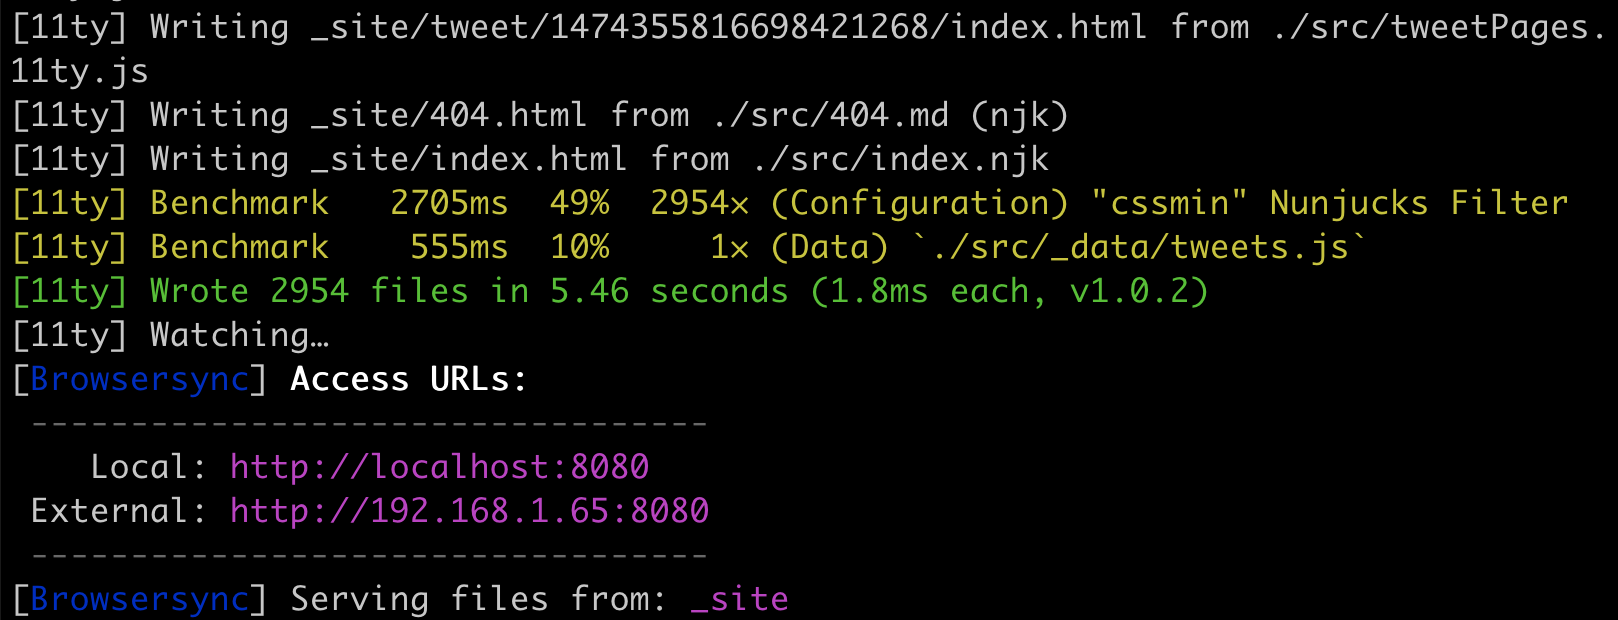Click the ./src/404.md source path
The width and height of the screenshot is (1618, 620).
831,115
